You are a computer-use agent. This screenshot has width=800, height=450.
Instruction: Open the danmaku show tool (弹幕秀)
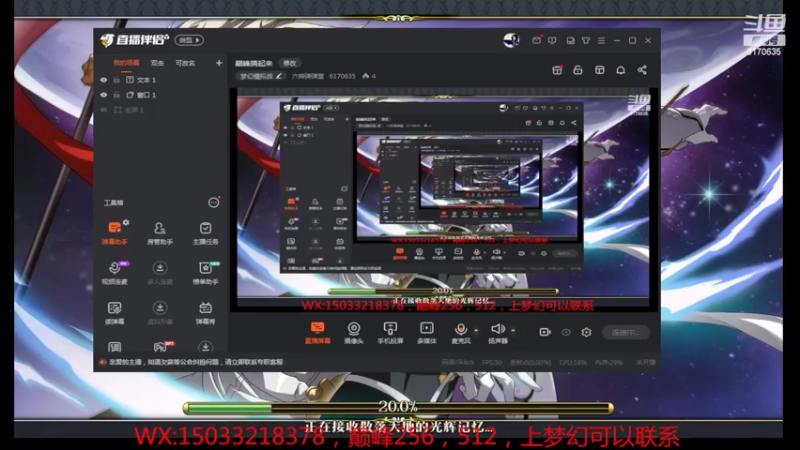206,312
